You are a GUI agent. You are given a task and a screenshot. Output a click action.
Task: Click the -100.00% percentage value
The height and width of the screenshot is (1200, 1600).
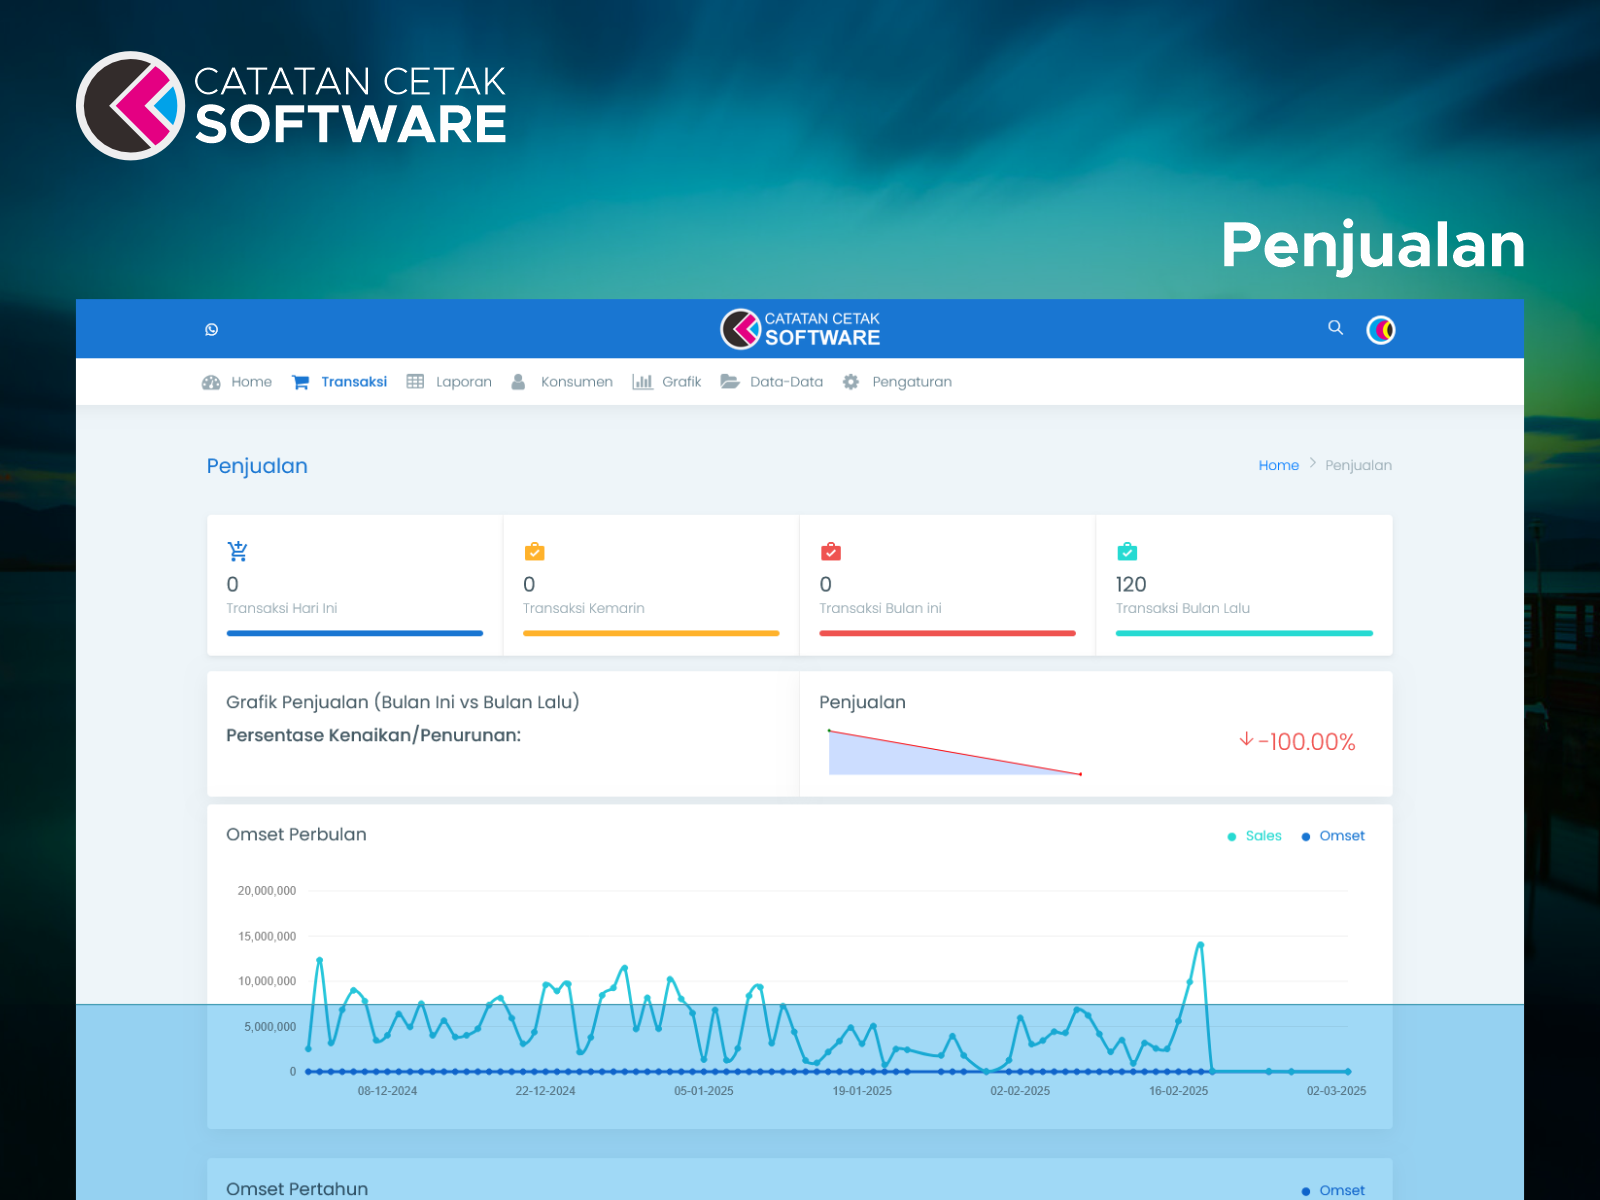[x=1307, y=742]
